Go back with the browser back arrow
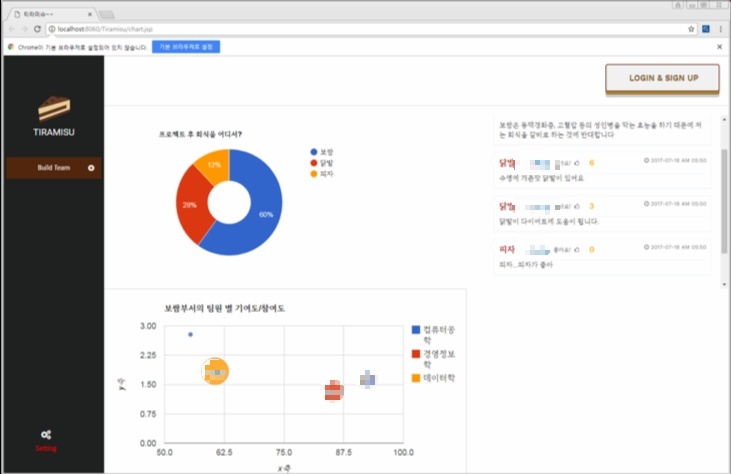This screenshot has height=474, width=731. pos(13,29)
